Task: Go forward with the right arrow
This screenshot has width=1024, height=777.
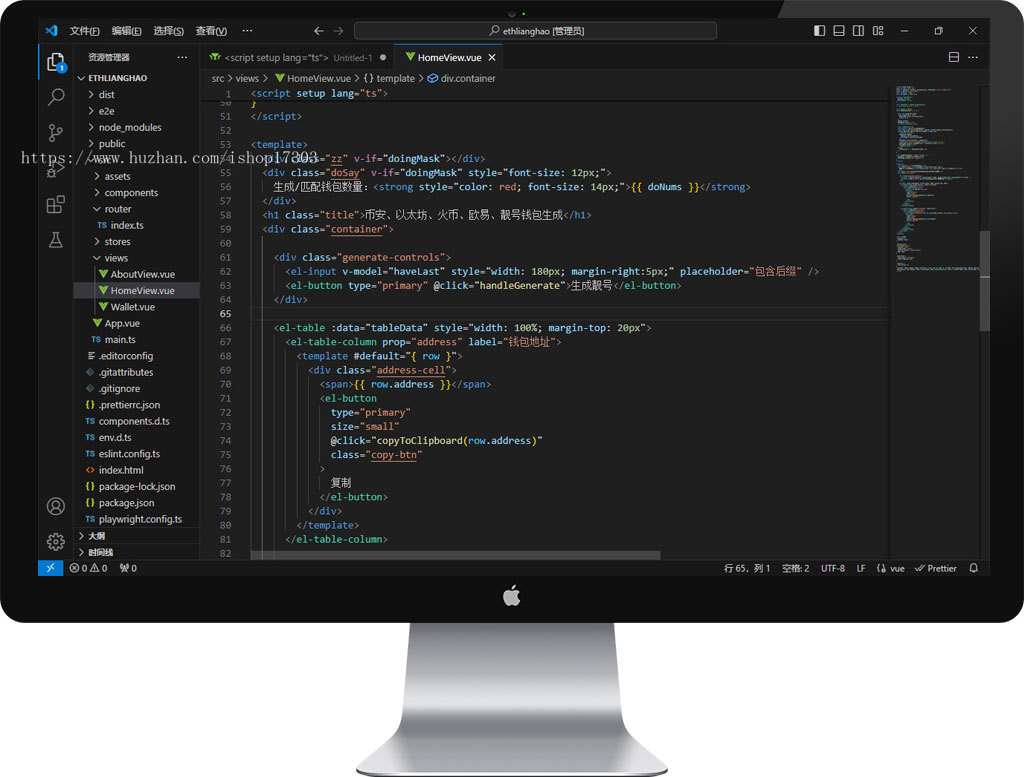Action: 338,31
